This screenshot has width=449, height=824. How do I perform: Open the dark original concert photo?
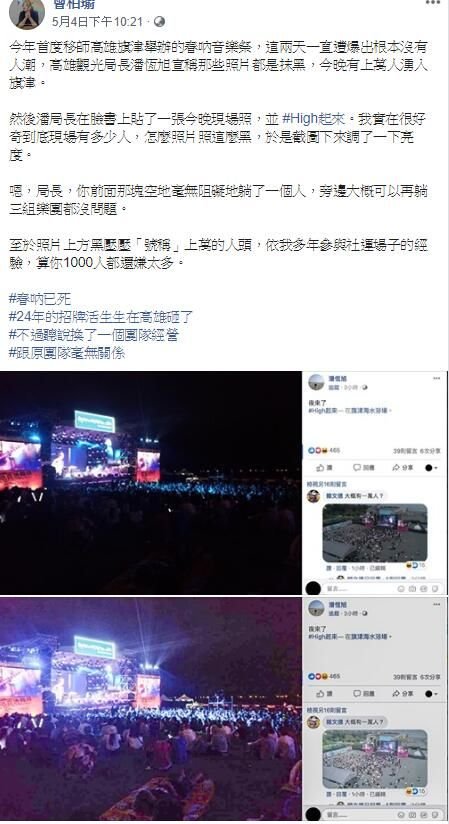pos(151,483)
